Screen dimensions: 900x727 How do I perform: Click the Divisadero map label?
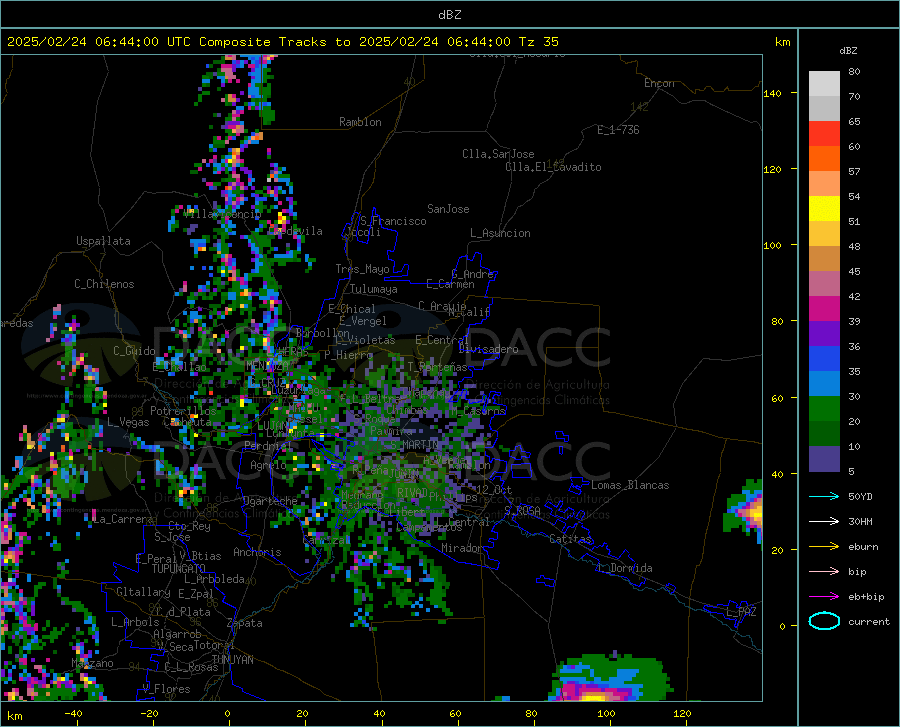(488, 349)
